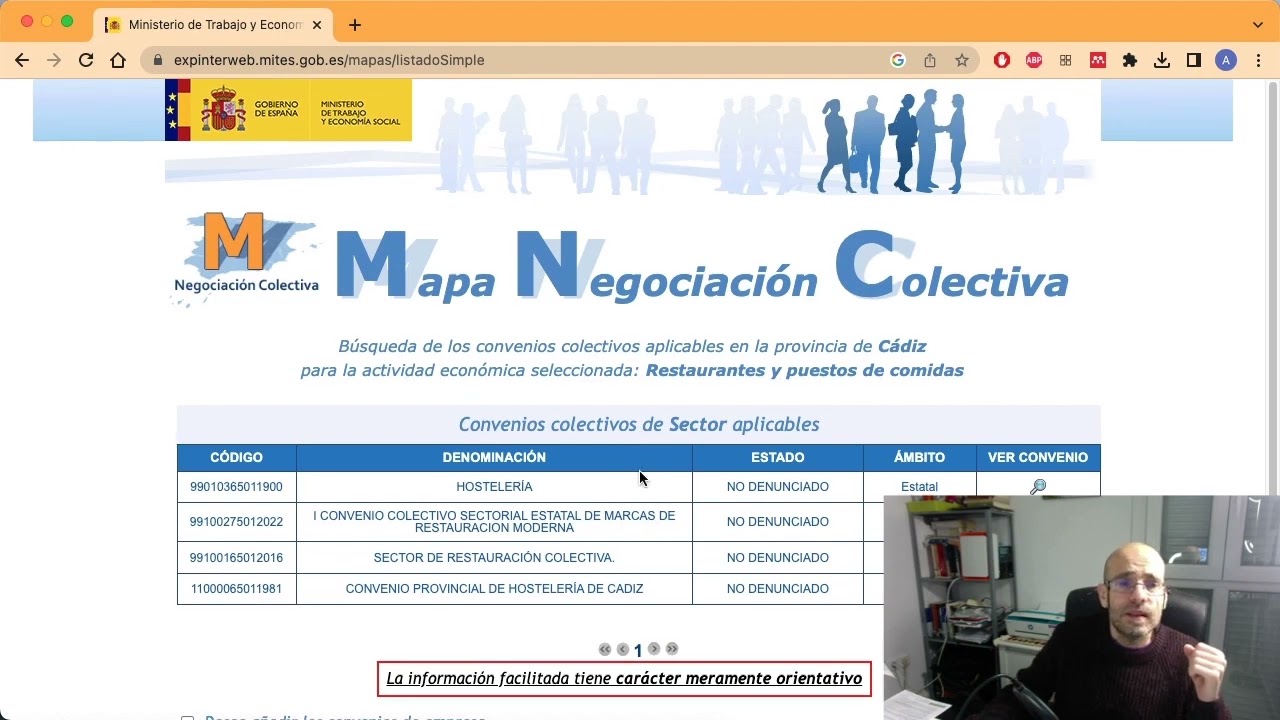
Task: Click I CONVENIO COLECTIVO SECTORIAL ESTATAL row text
Action: click(x=494, y=522)
